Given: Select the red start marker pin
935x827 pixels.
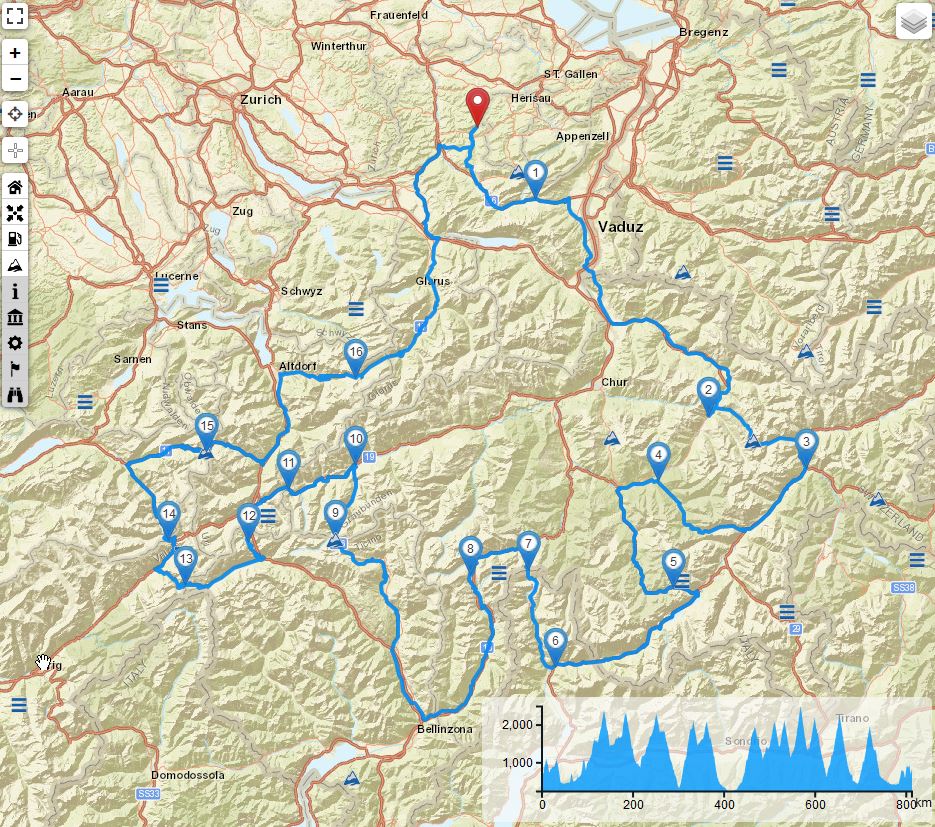Looking at the screenshot, I should click(x=477, y=107).
